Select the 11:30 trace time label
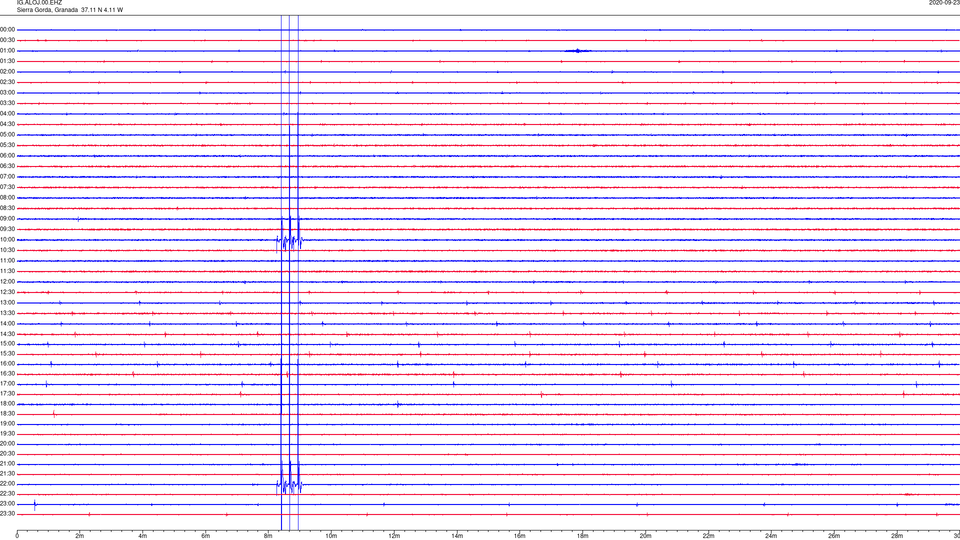Image resolution: width=960 pixels, height=540 pixels. (8, 271)
